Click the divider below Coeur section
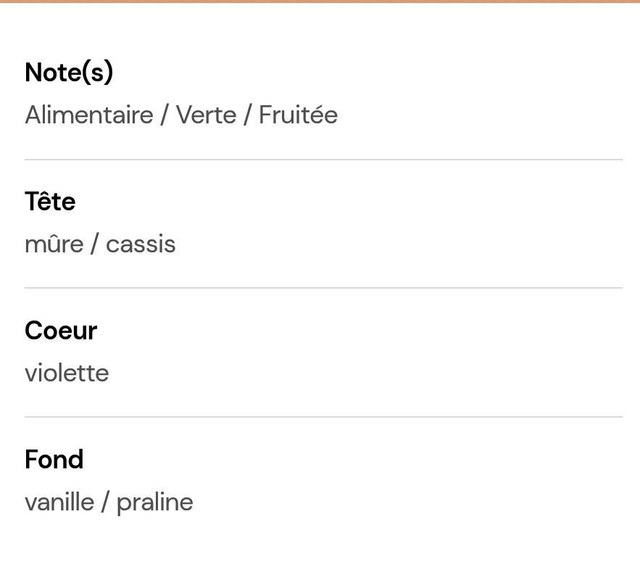Viewport: 640px width, 570px height. 323,417
